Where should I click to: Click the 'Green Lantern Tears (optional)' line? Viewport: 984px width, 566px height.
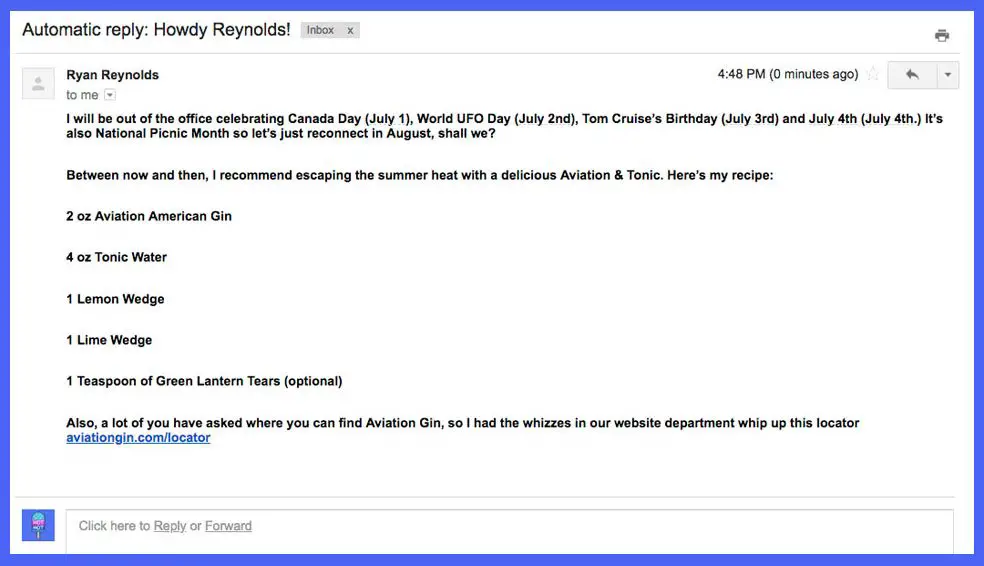tap(204, 382)
